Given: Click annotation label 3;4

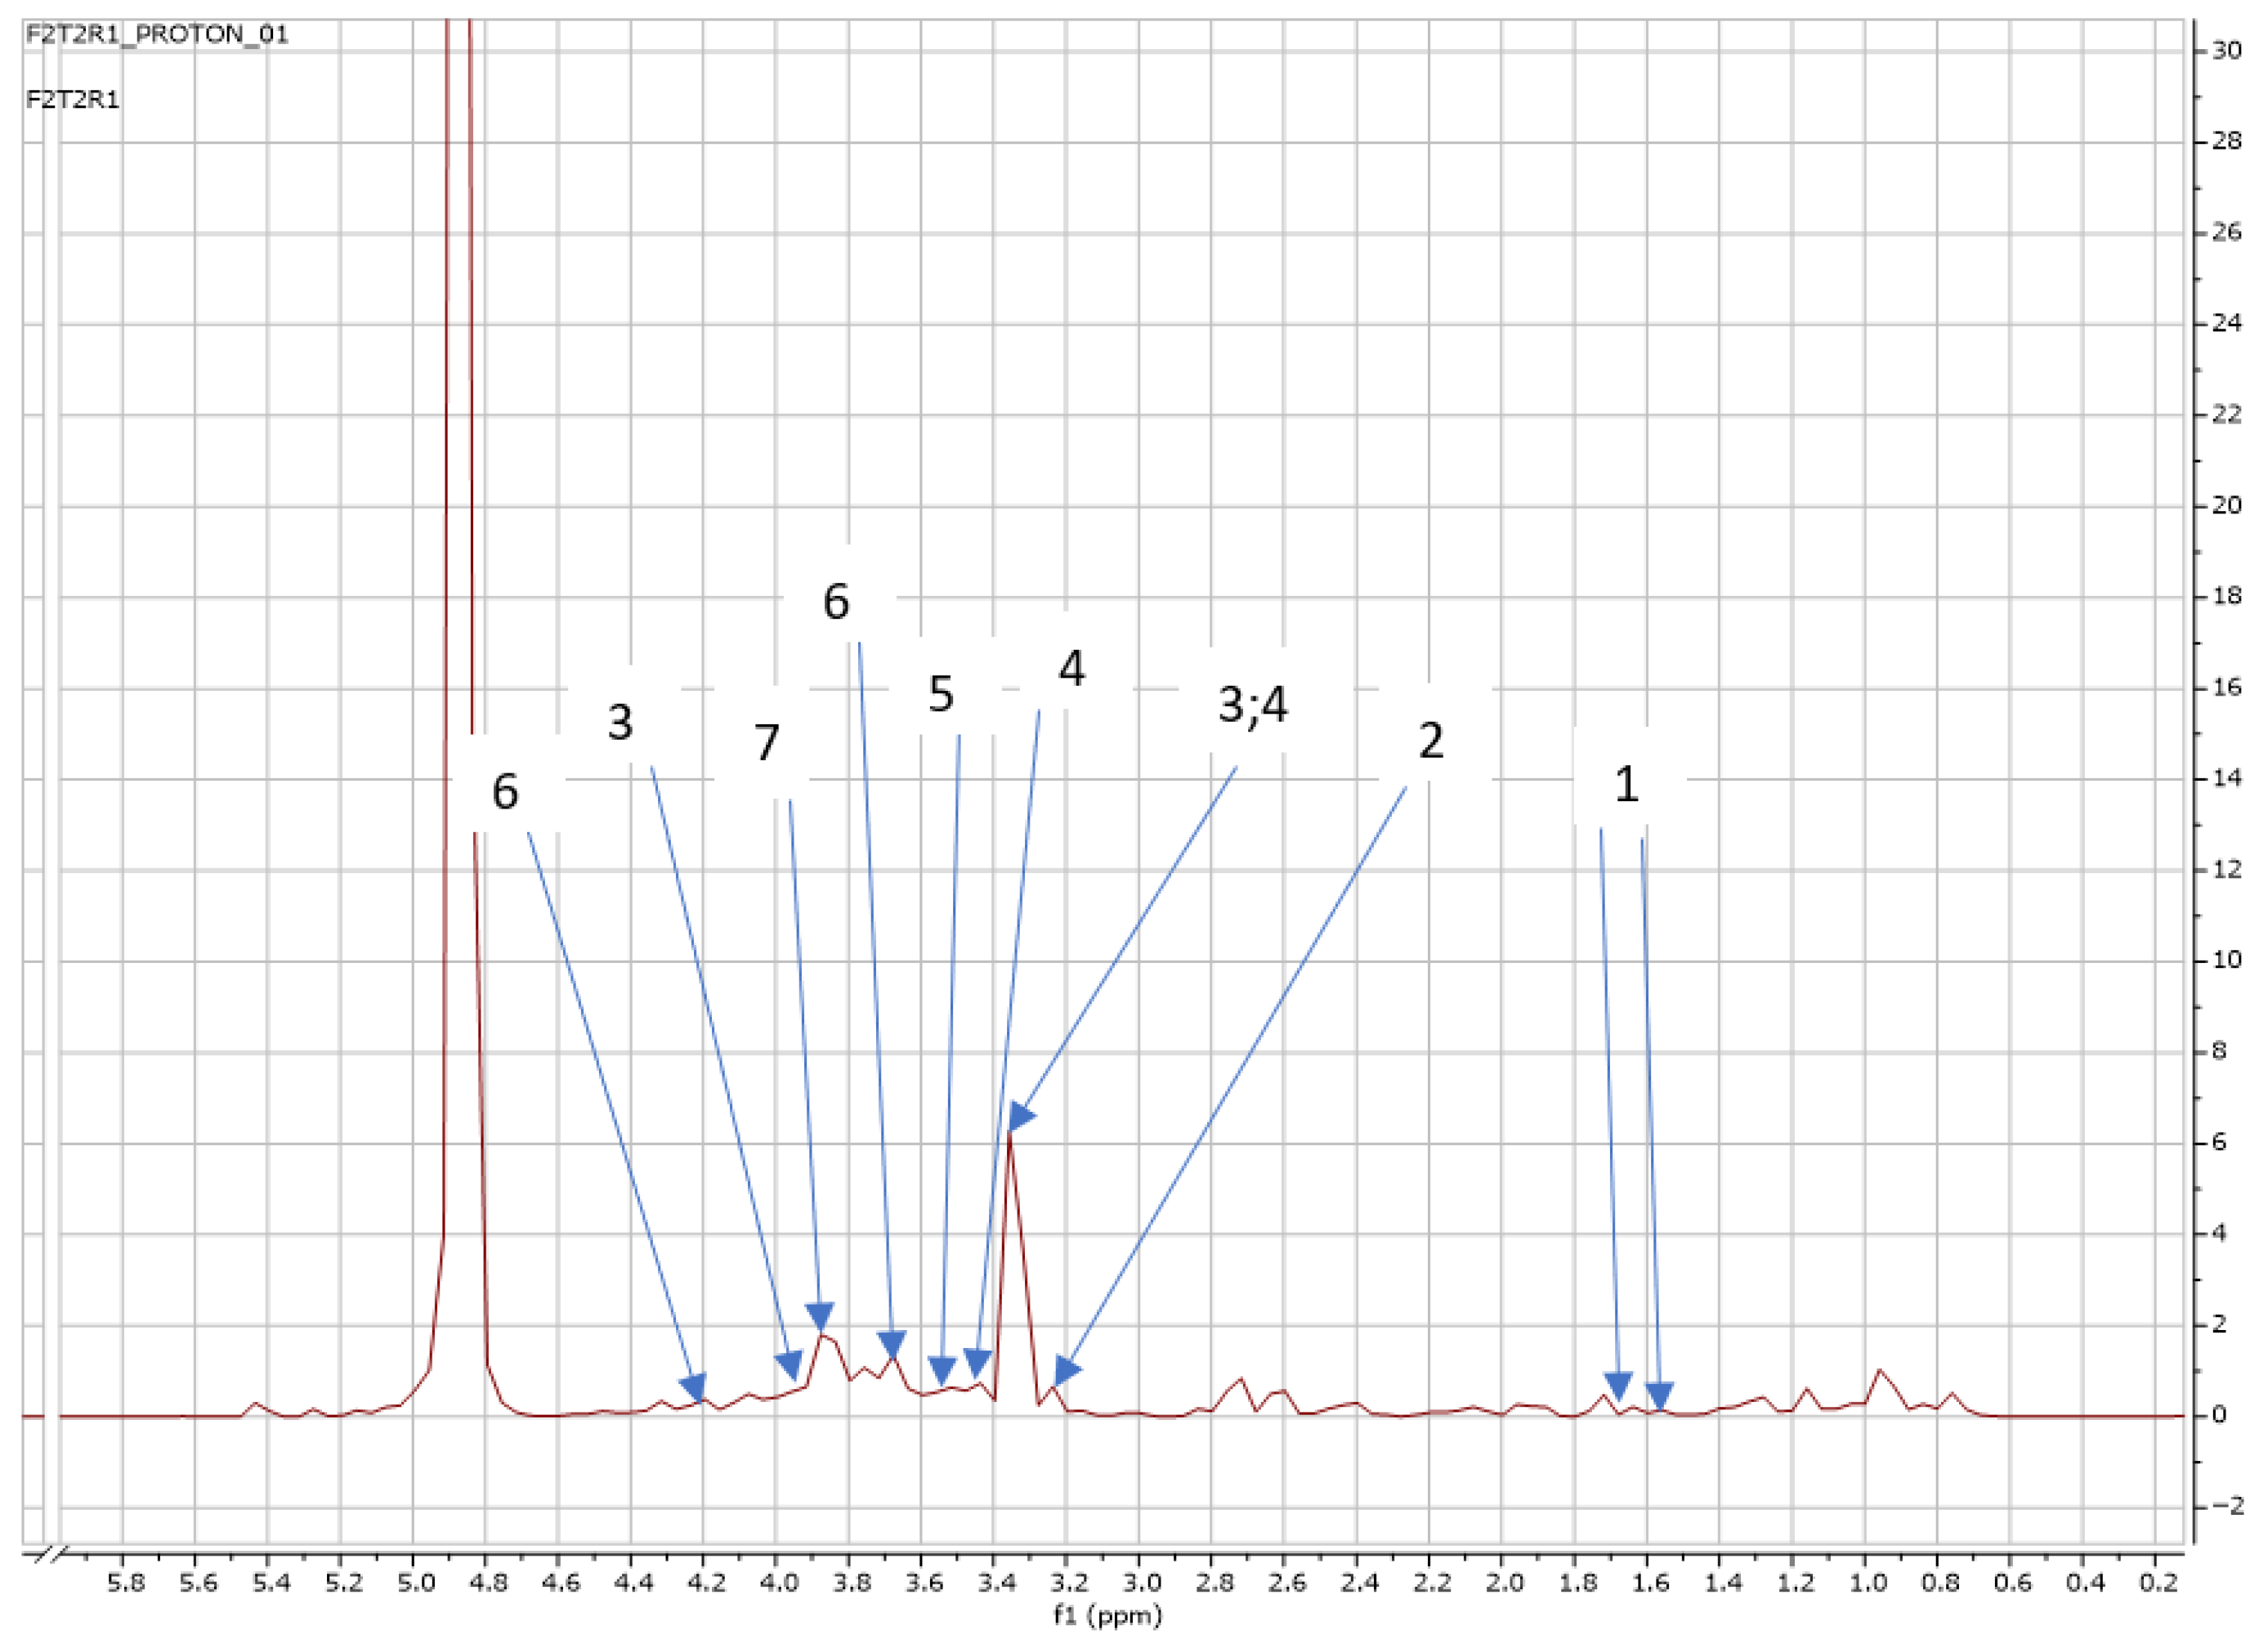Looking at the screenshot, I should click(1253, 705).
